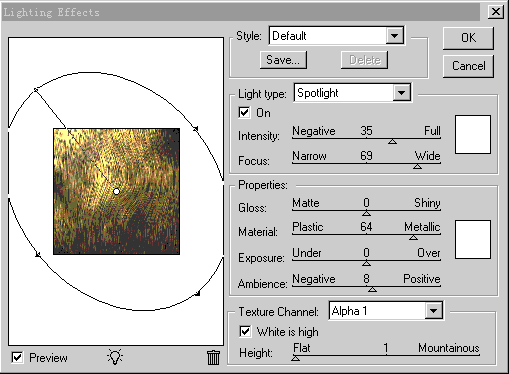Click the Cancel button
509x374 pixels.
click(468, 66)
